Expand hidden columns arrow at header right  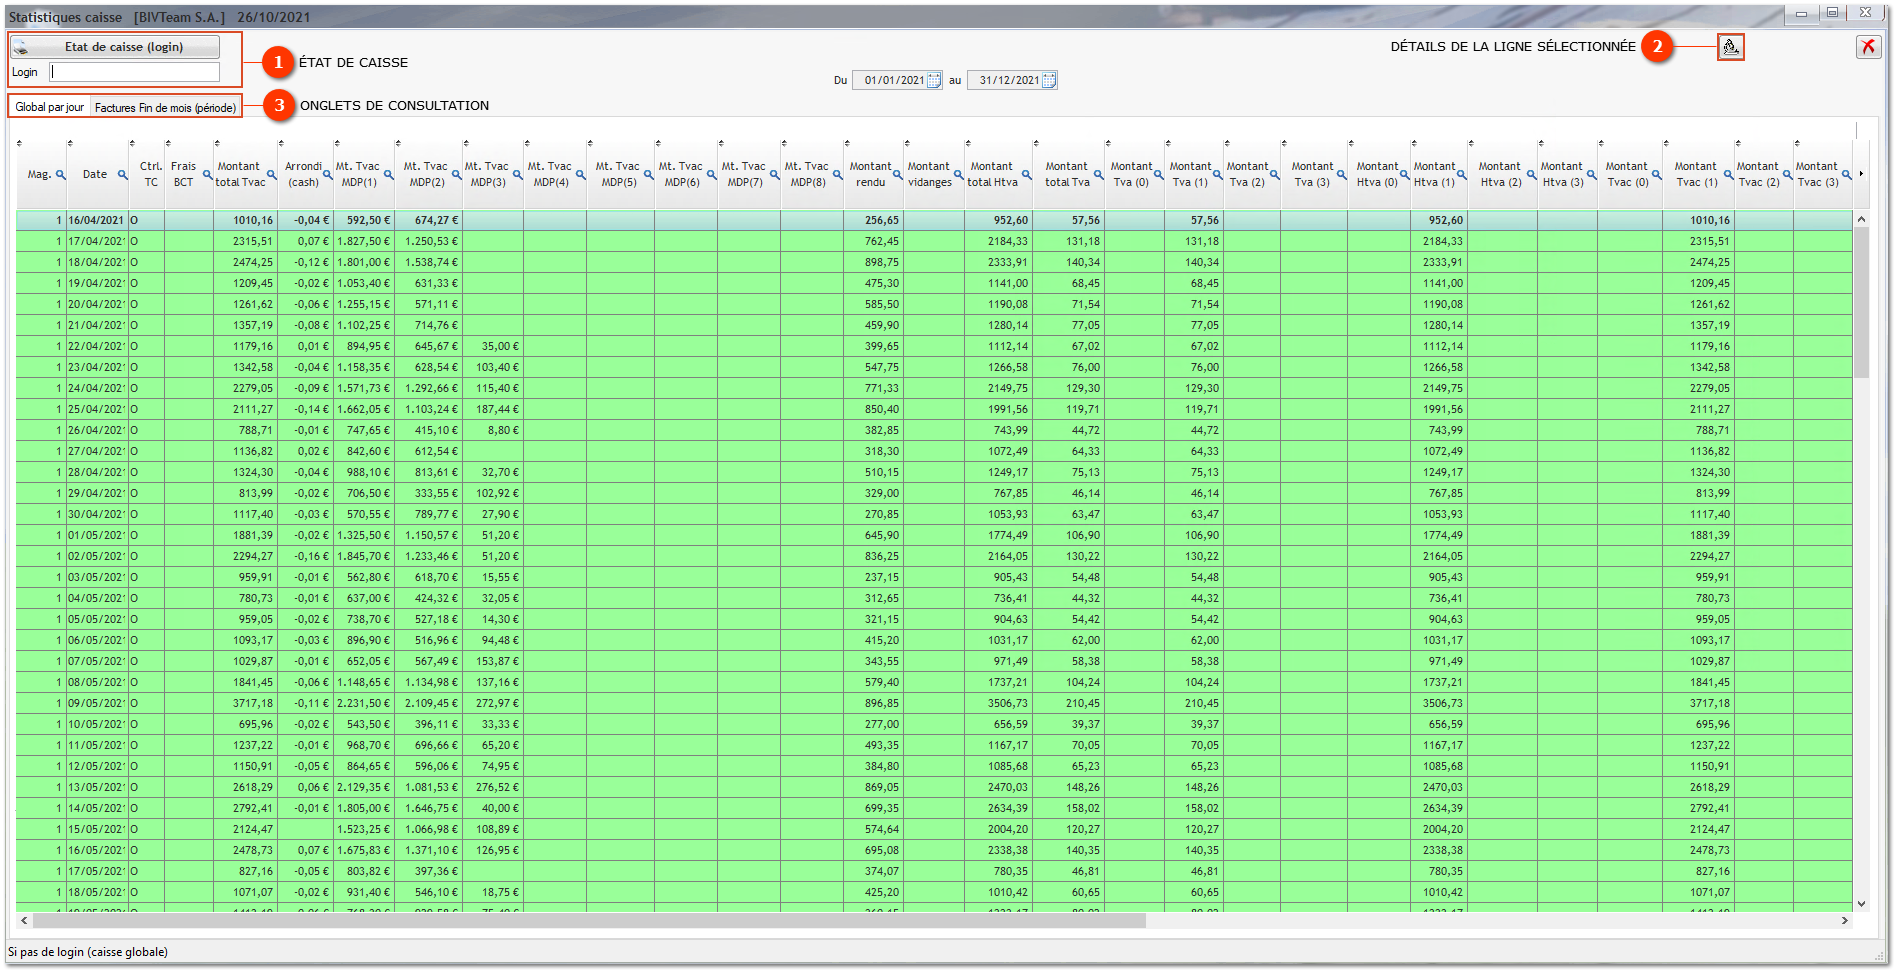click(x=1861, y=174)
